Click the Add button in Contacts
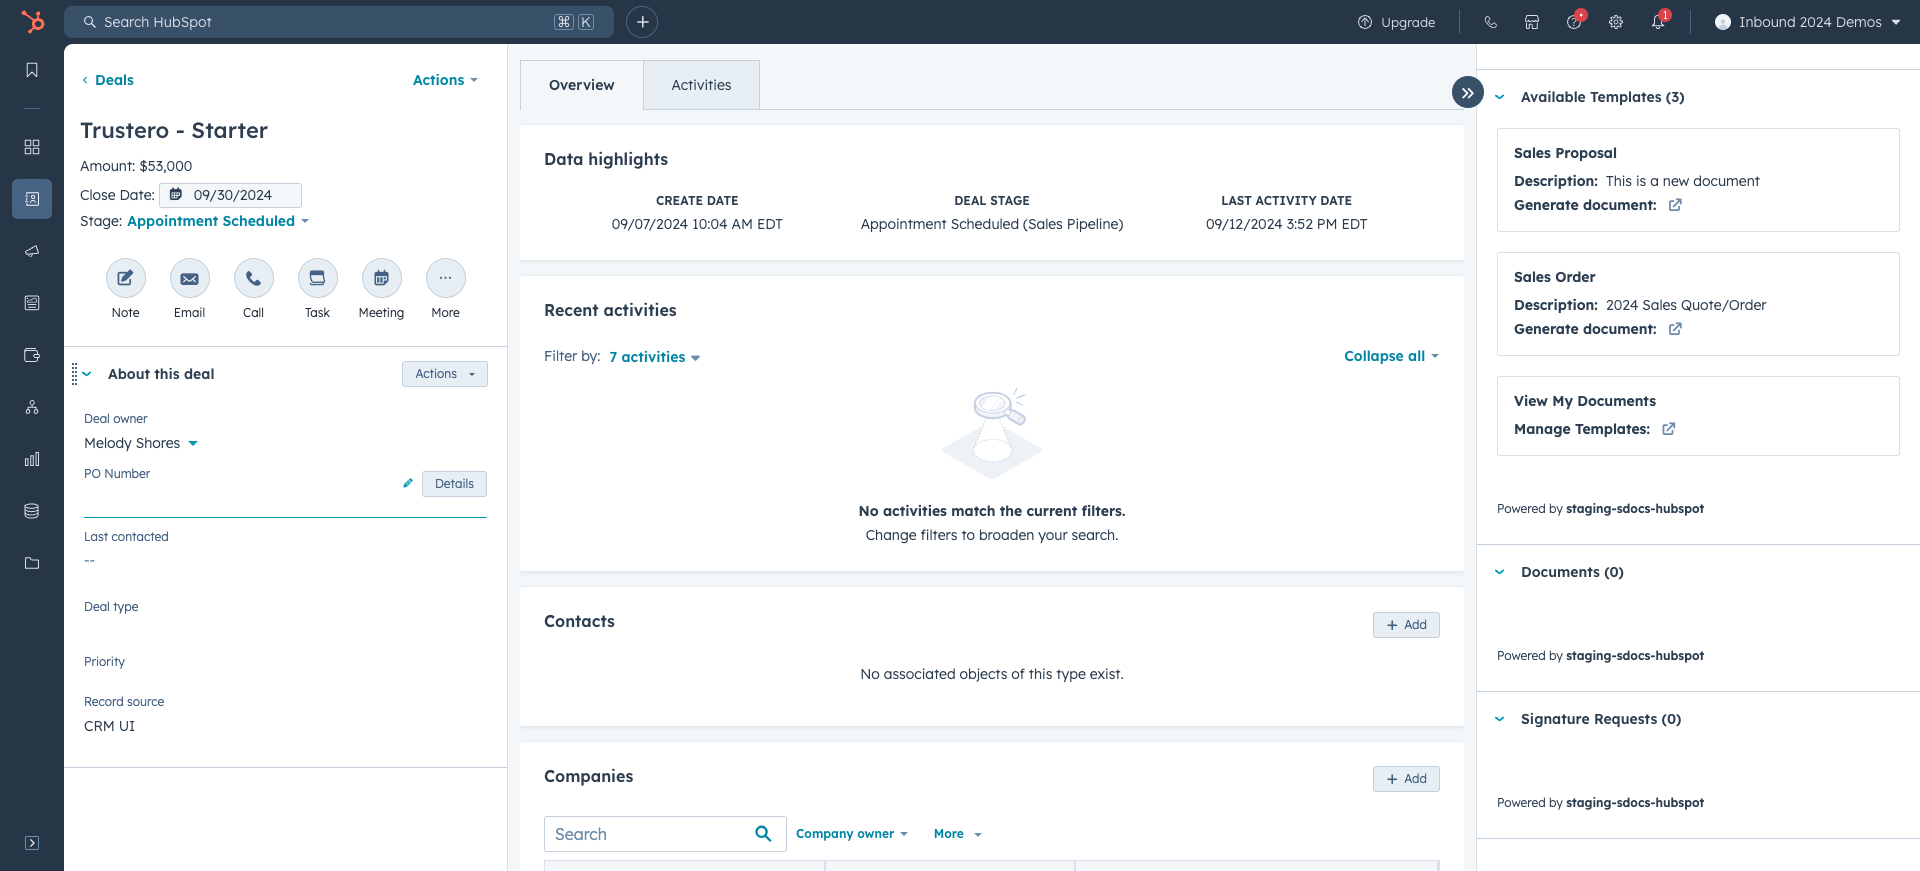Screen dimensions: 1920x871 (1406, 625)
